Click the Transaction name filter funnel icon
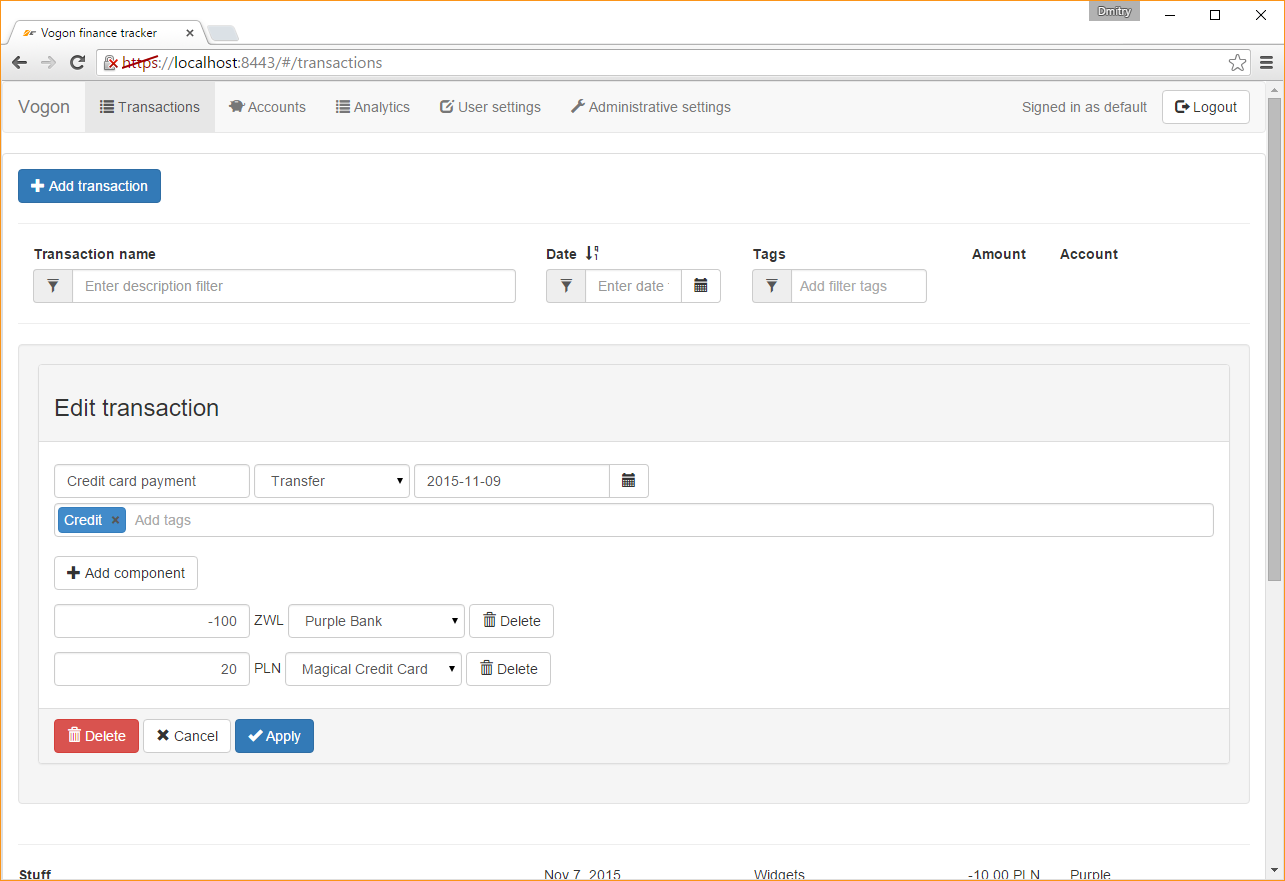This screenshot has width=1285, height=881. [53, 286]
